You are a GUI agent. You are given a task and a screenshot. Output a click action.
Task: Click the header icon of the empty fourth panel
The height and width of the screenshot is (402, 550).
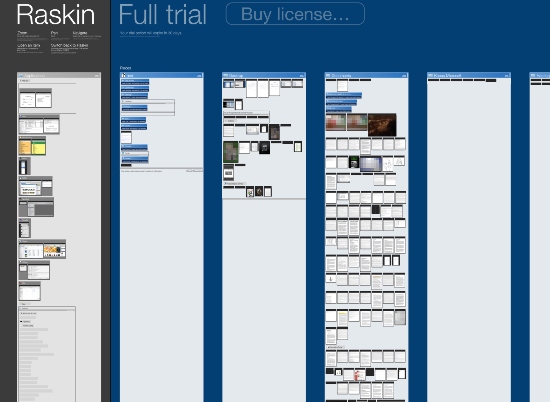pyautogui.click(x=430, y=75)
